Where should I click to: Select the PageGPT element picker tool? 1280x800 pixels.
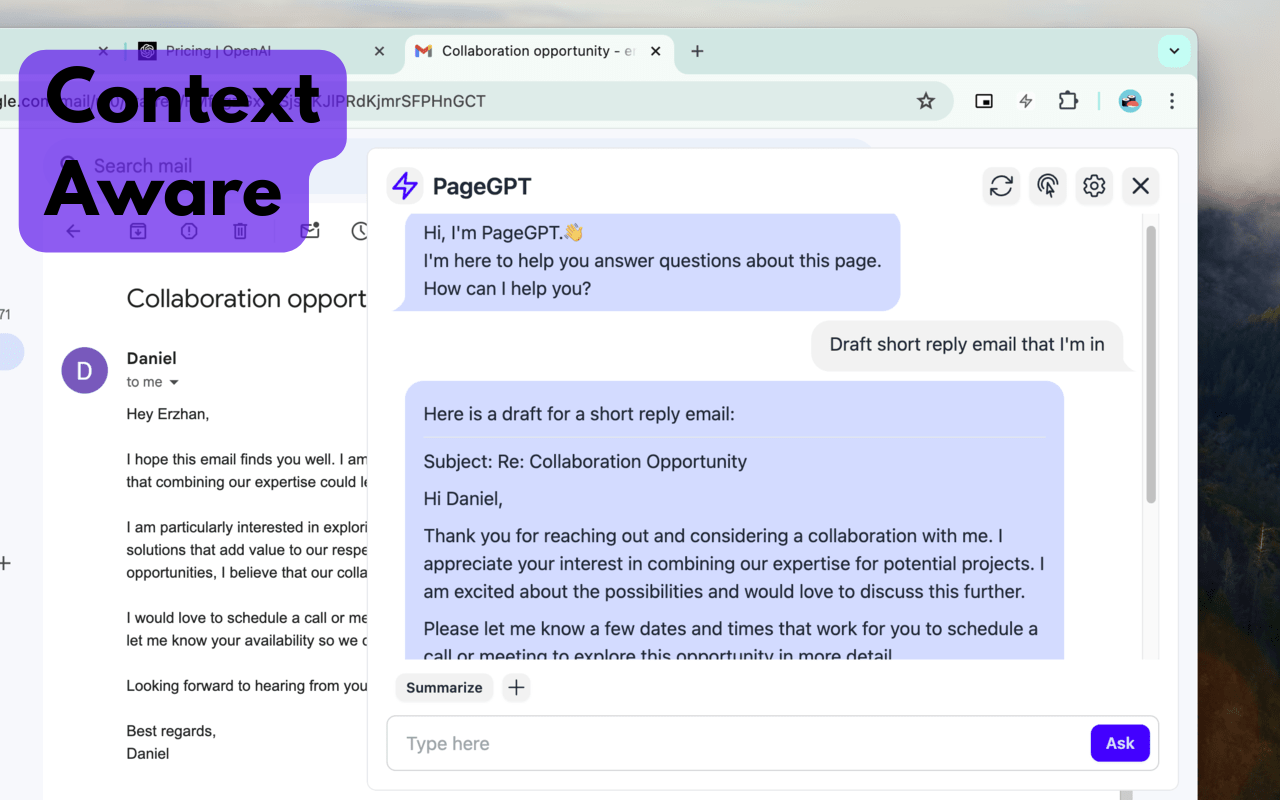point(1047,186)
